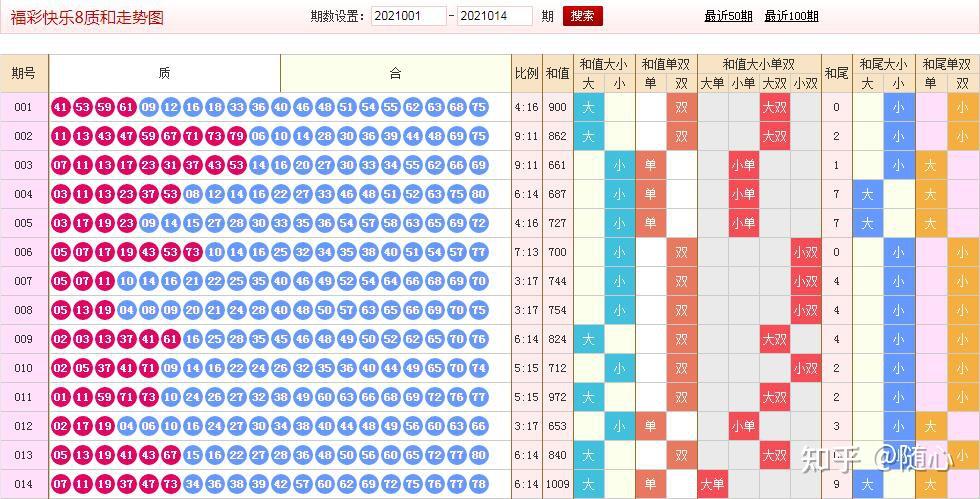
Task: Click the 大双 cell in row 009
Action: click(775, 339)
